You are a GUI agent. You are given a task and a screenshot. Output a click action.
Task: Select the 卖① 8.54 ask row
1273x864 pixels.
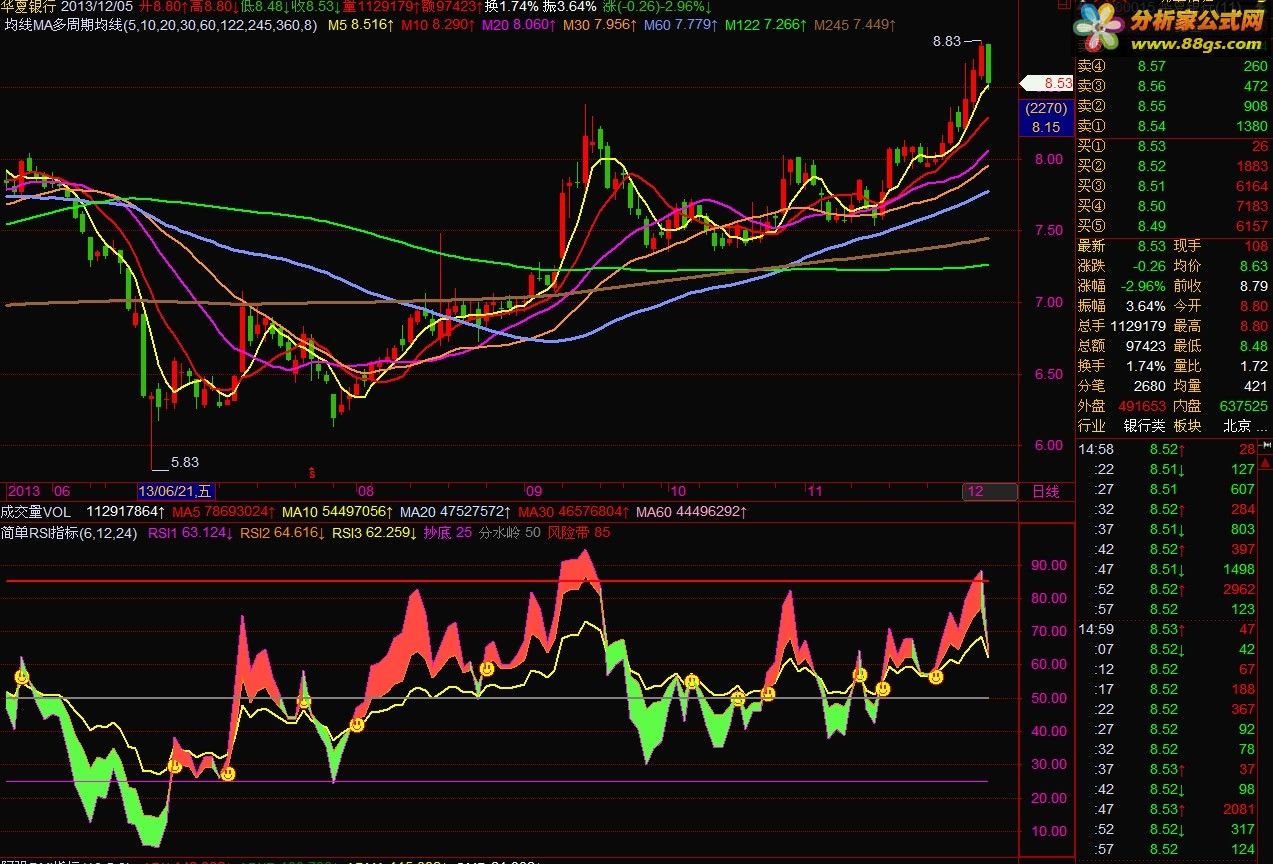[x=1173, y=126]
